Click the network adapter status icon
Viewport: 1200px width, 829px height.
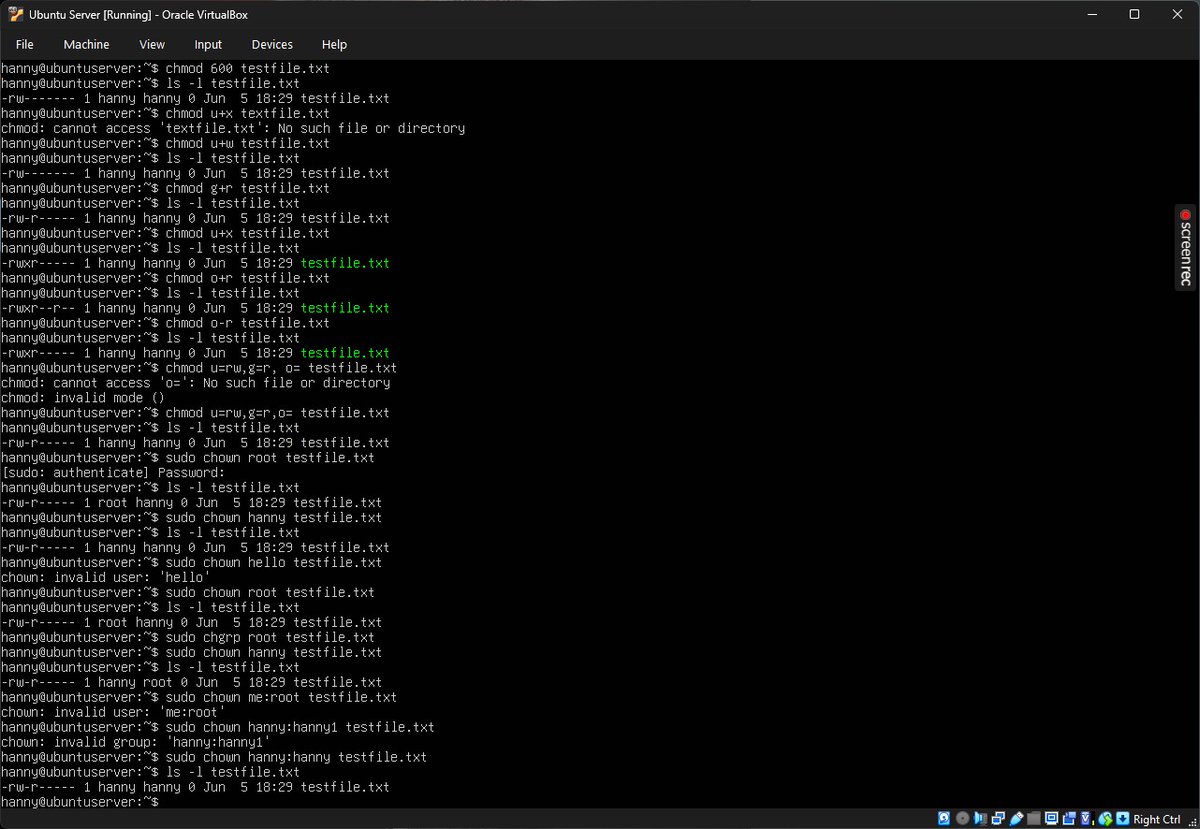[998, 819]
